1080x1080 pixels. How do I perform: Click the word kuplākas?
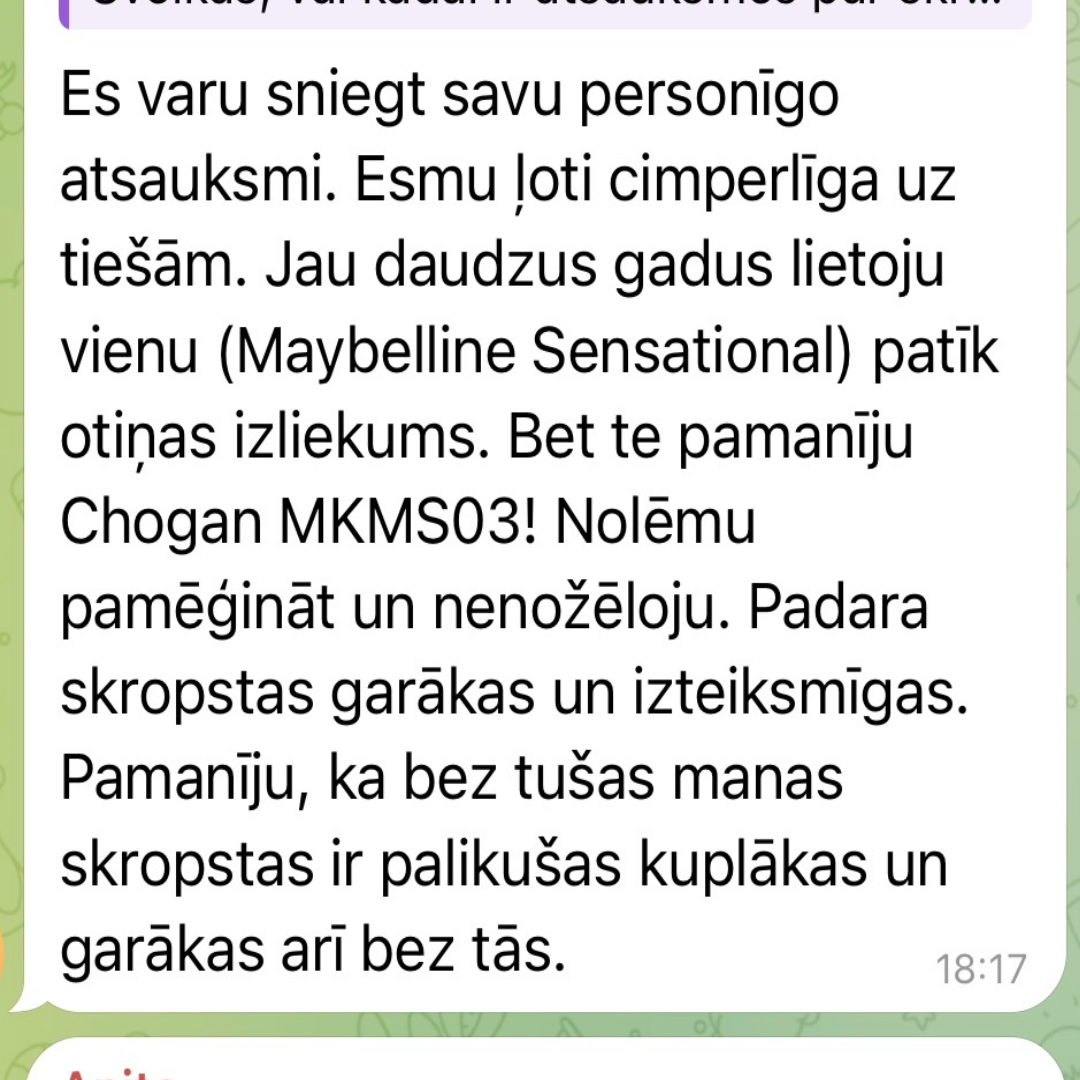point(753,865)
